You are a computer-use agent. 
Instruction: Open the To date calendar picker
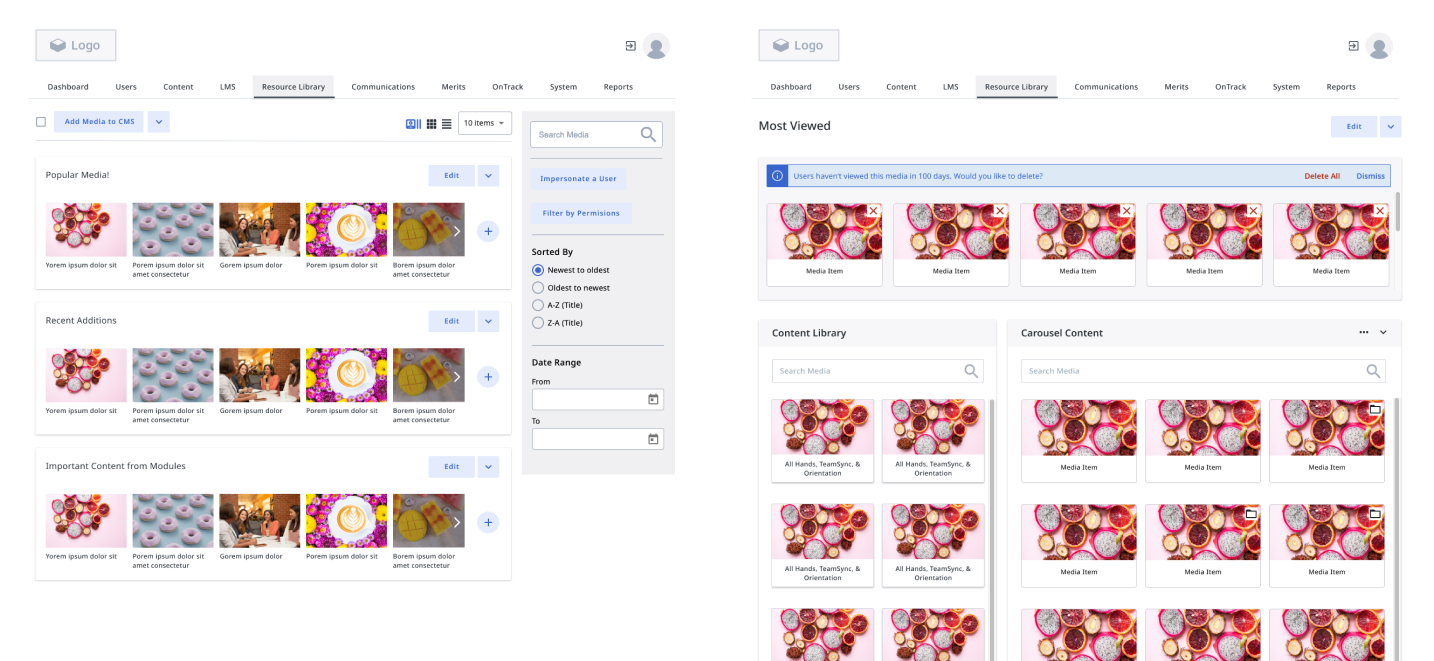point(653,438)
